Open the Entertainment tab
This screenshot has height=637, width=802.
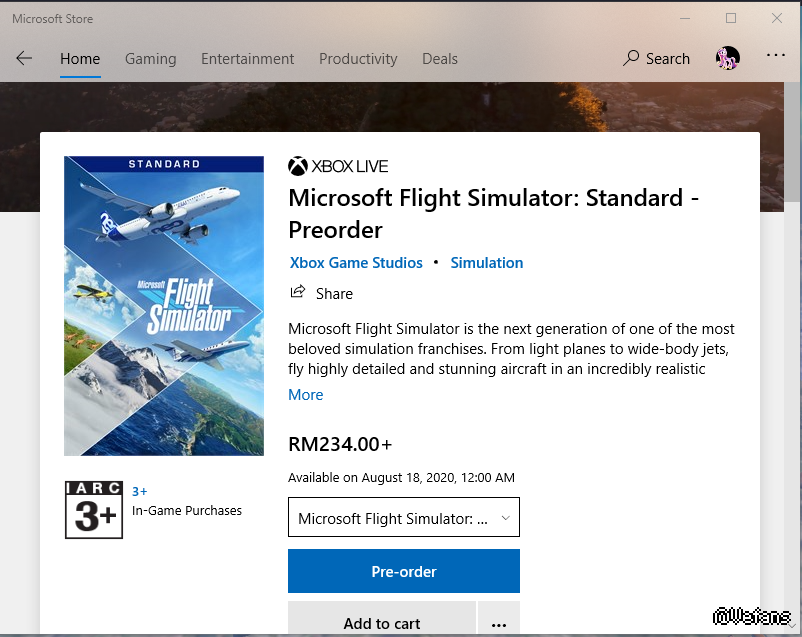247,59
